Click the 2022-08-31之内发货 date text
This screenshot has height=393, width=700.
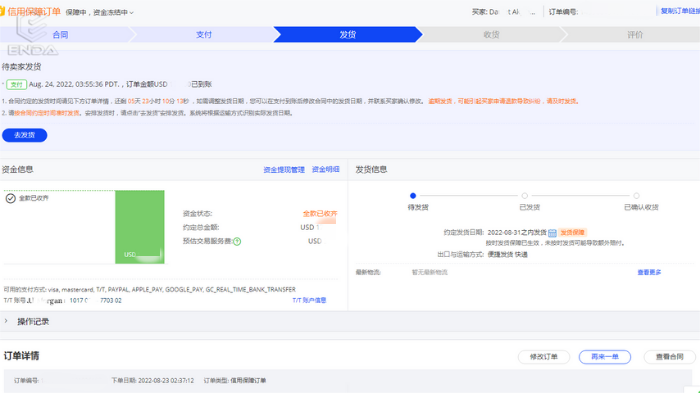pos(517,232)
